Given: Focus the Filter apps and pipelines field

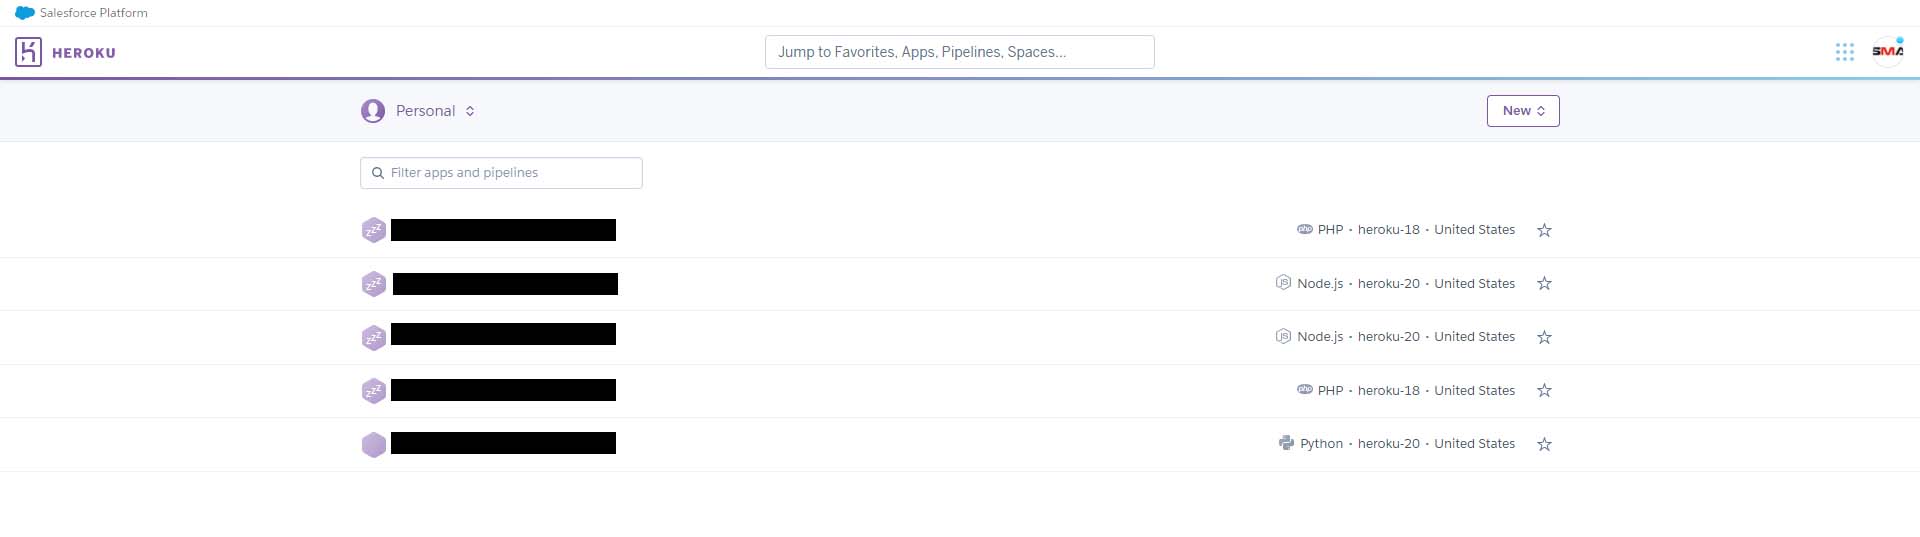Looking at the screenshot, I should point(501,173).
